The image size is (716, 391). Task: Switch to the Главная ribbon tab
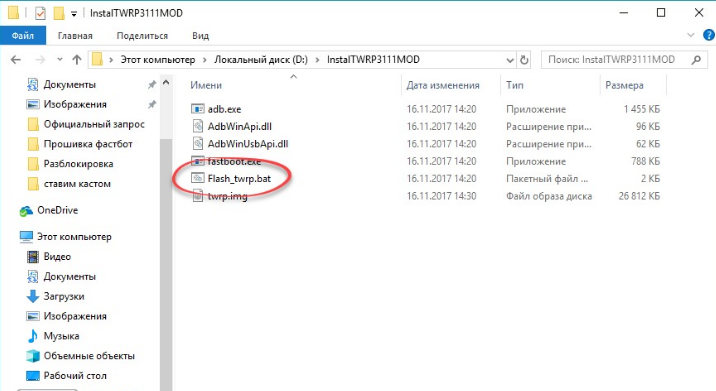[x=75, y=36]
